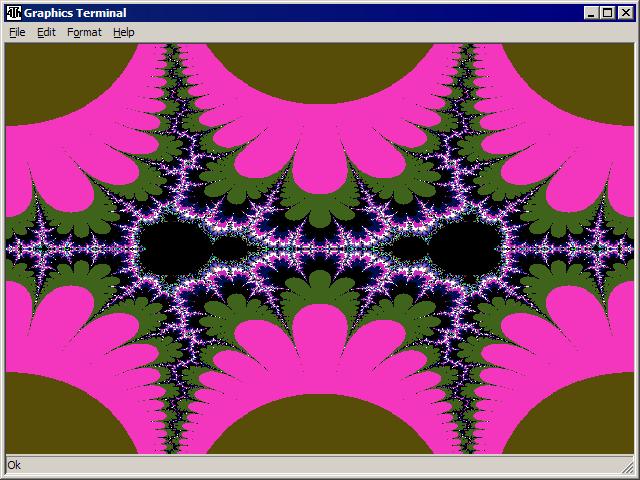Click the resize grip in the status bar corner
This screenshot has height=480, width=640.
(x=626, y=466)
